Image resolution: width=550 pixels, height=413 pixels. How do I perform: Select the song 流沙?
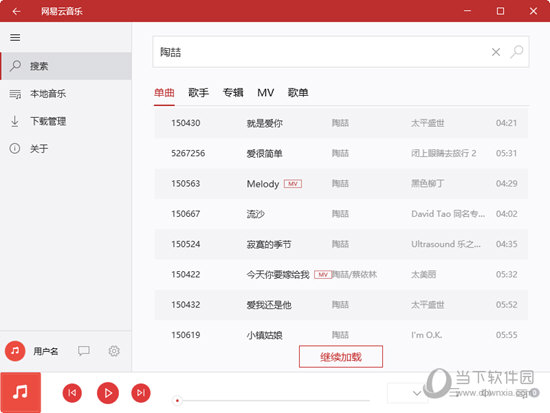tap(255, 214)
